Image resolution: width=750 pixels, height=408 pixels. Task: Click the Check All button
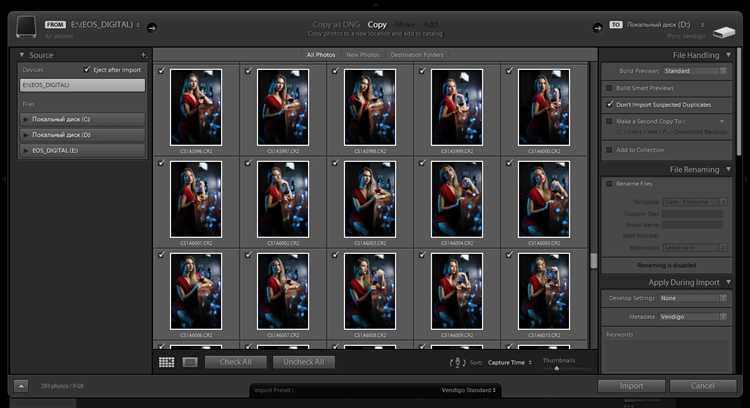(x=236, y=362)
